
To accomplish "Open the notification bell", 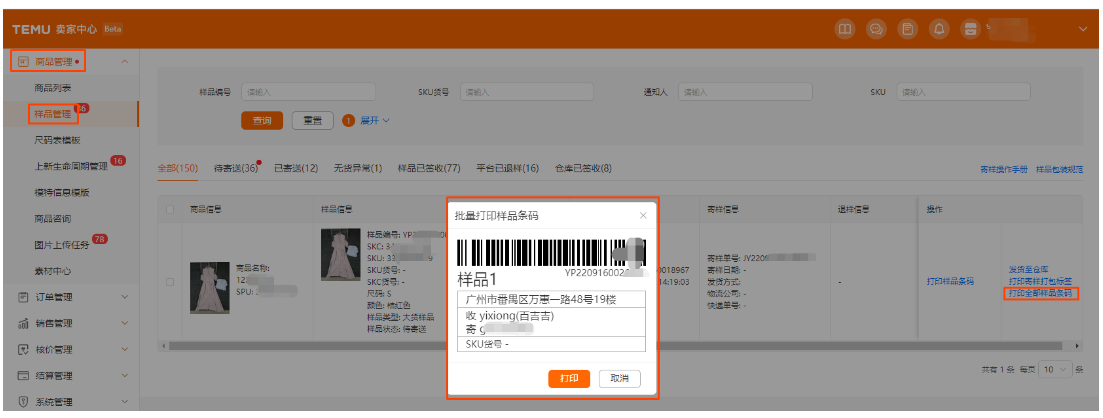I will click(939, 29).
